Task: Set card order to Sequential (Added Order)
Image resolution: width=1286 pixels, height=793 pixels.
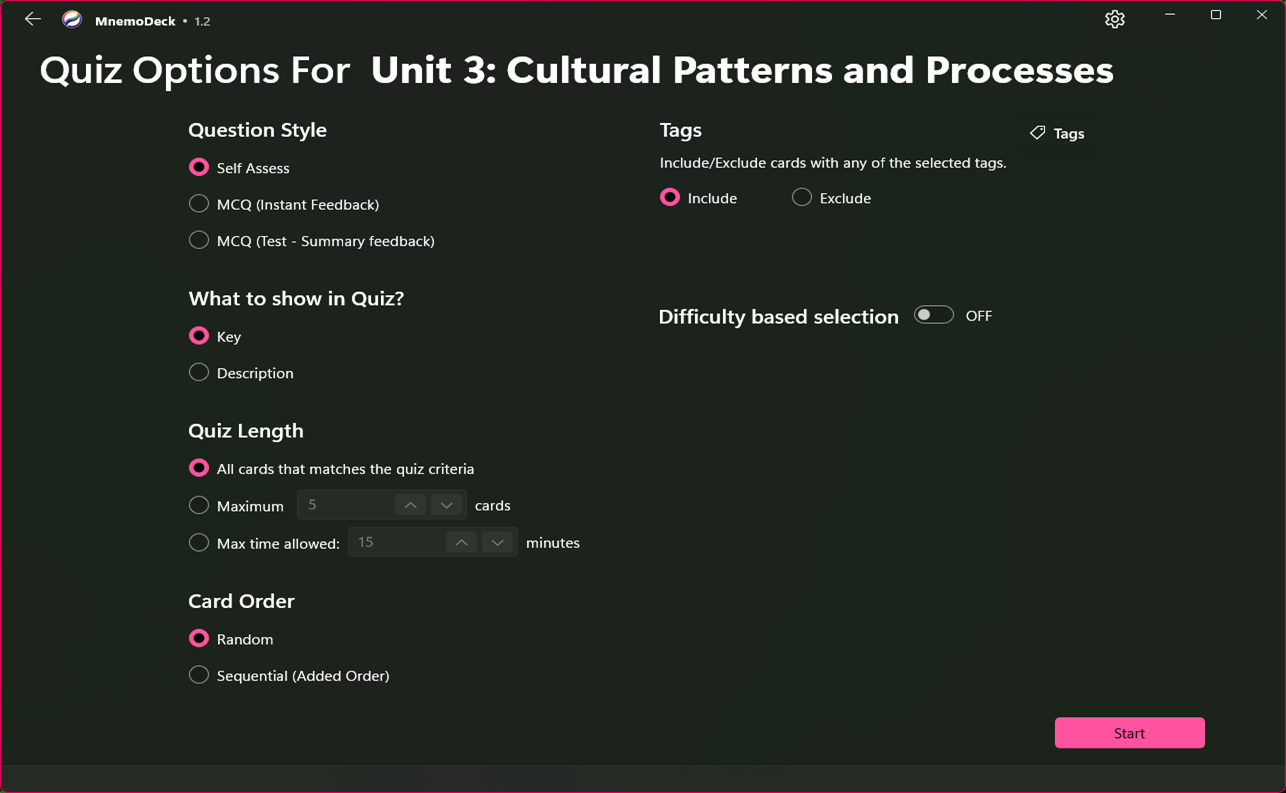Action: pyautogui.click(x=198, y=675)
